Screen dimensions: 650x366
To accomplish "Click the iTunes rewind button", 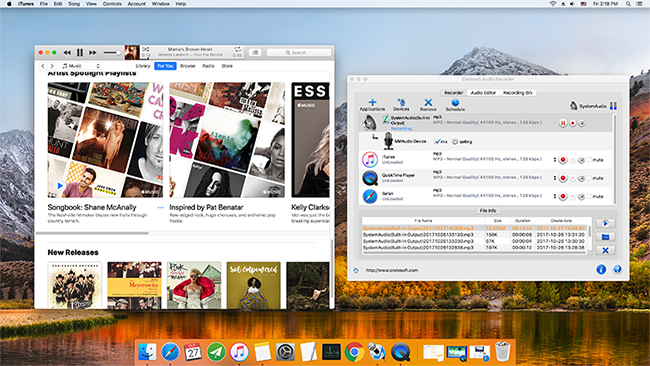I will (x=67, y=53).
